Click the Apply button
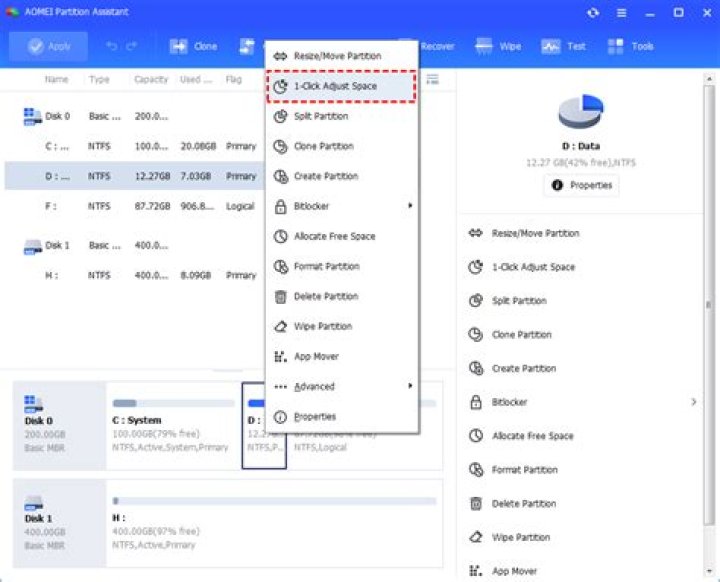This screenshot has height=582, width=720. pyautogui.click(x=49, y=46)
